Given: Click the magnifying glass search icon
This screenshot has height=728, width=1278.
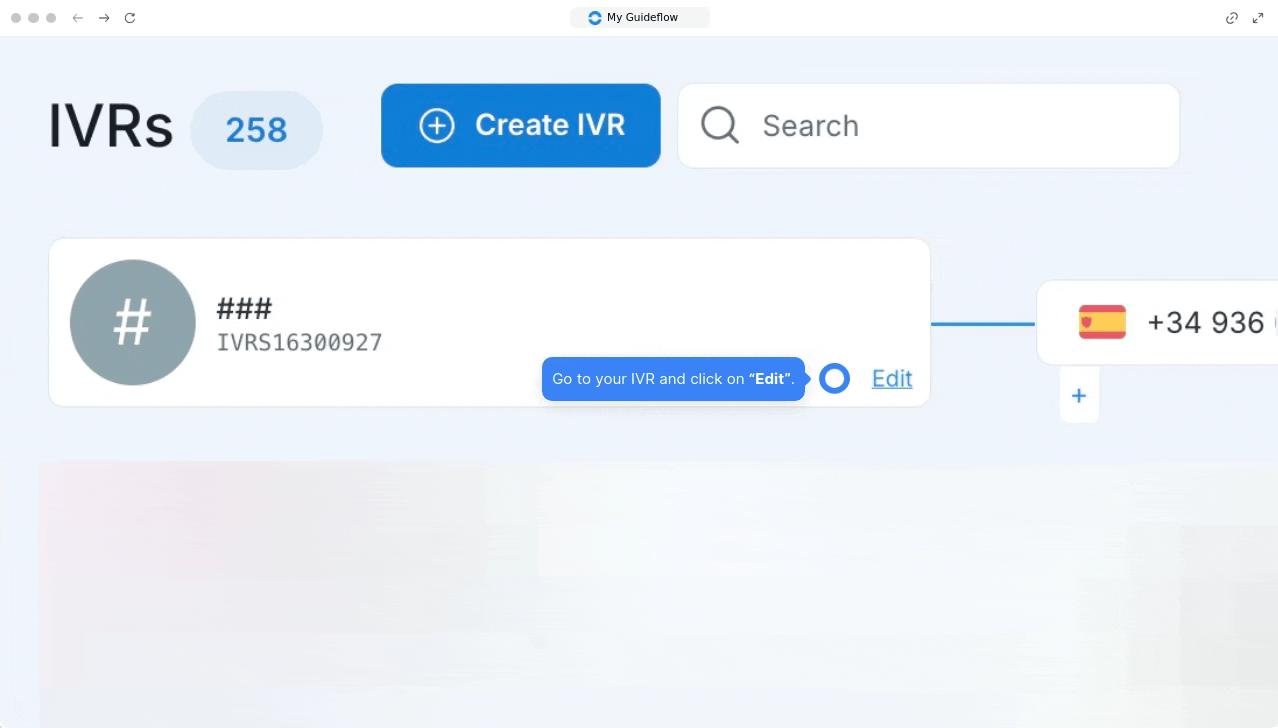Looking at the screenshot, I should pos(719,126).
